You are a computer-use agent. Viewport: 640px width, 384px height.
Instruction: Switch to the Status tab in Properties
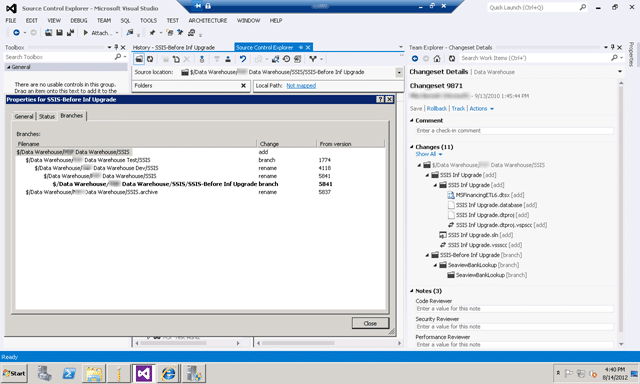[x=47, y=116]
